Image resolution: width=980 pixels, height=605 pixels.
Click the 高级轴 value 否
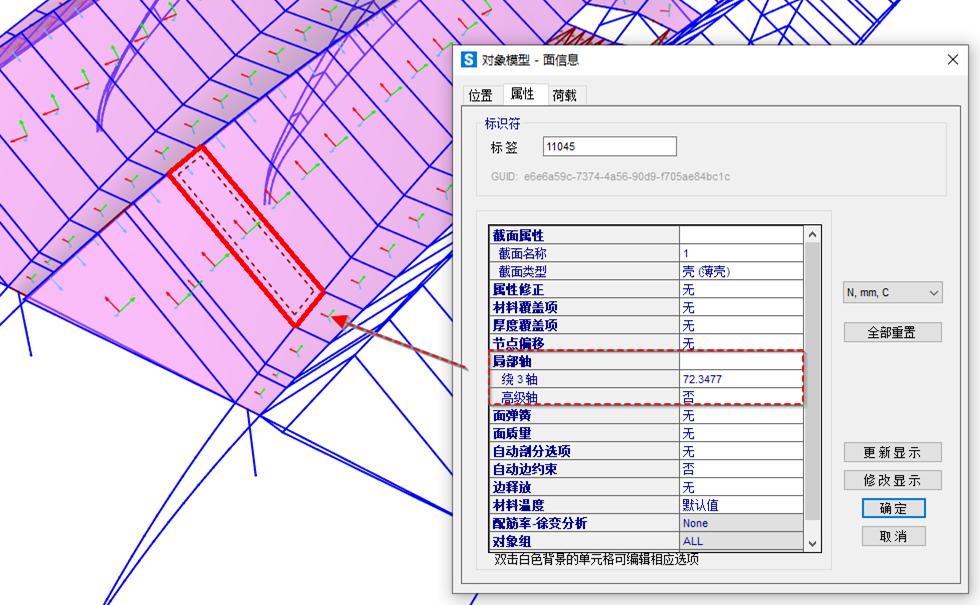740,397
